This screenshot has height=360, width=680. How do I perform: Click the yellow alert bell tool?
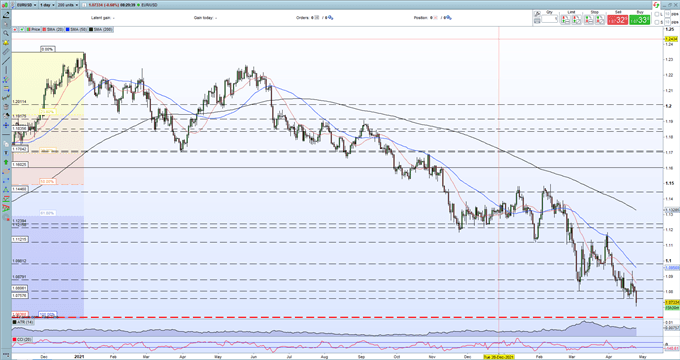pyautogui.click(x=6, y=43)
